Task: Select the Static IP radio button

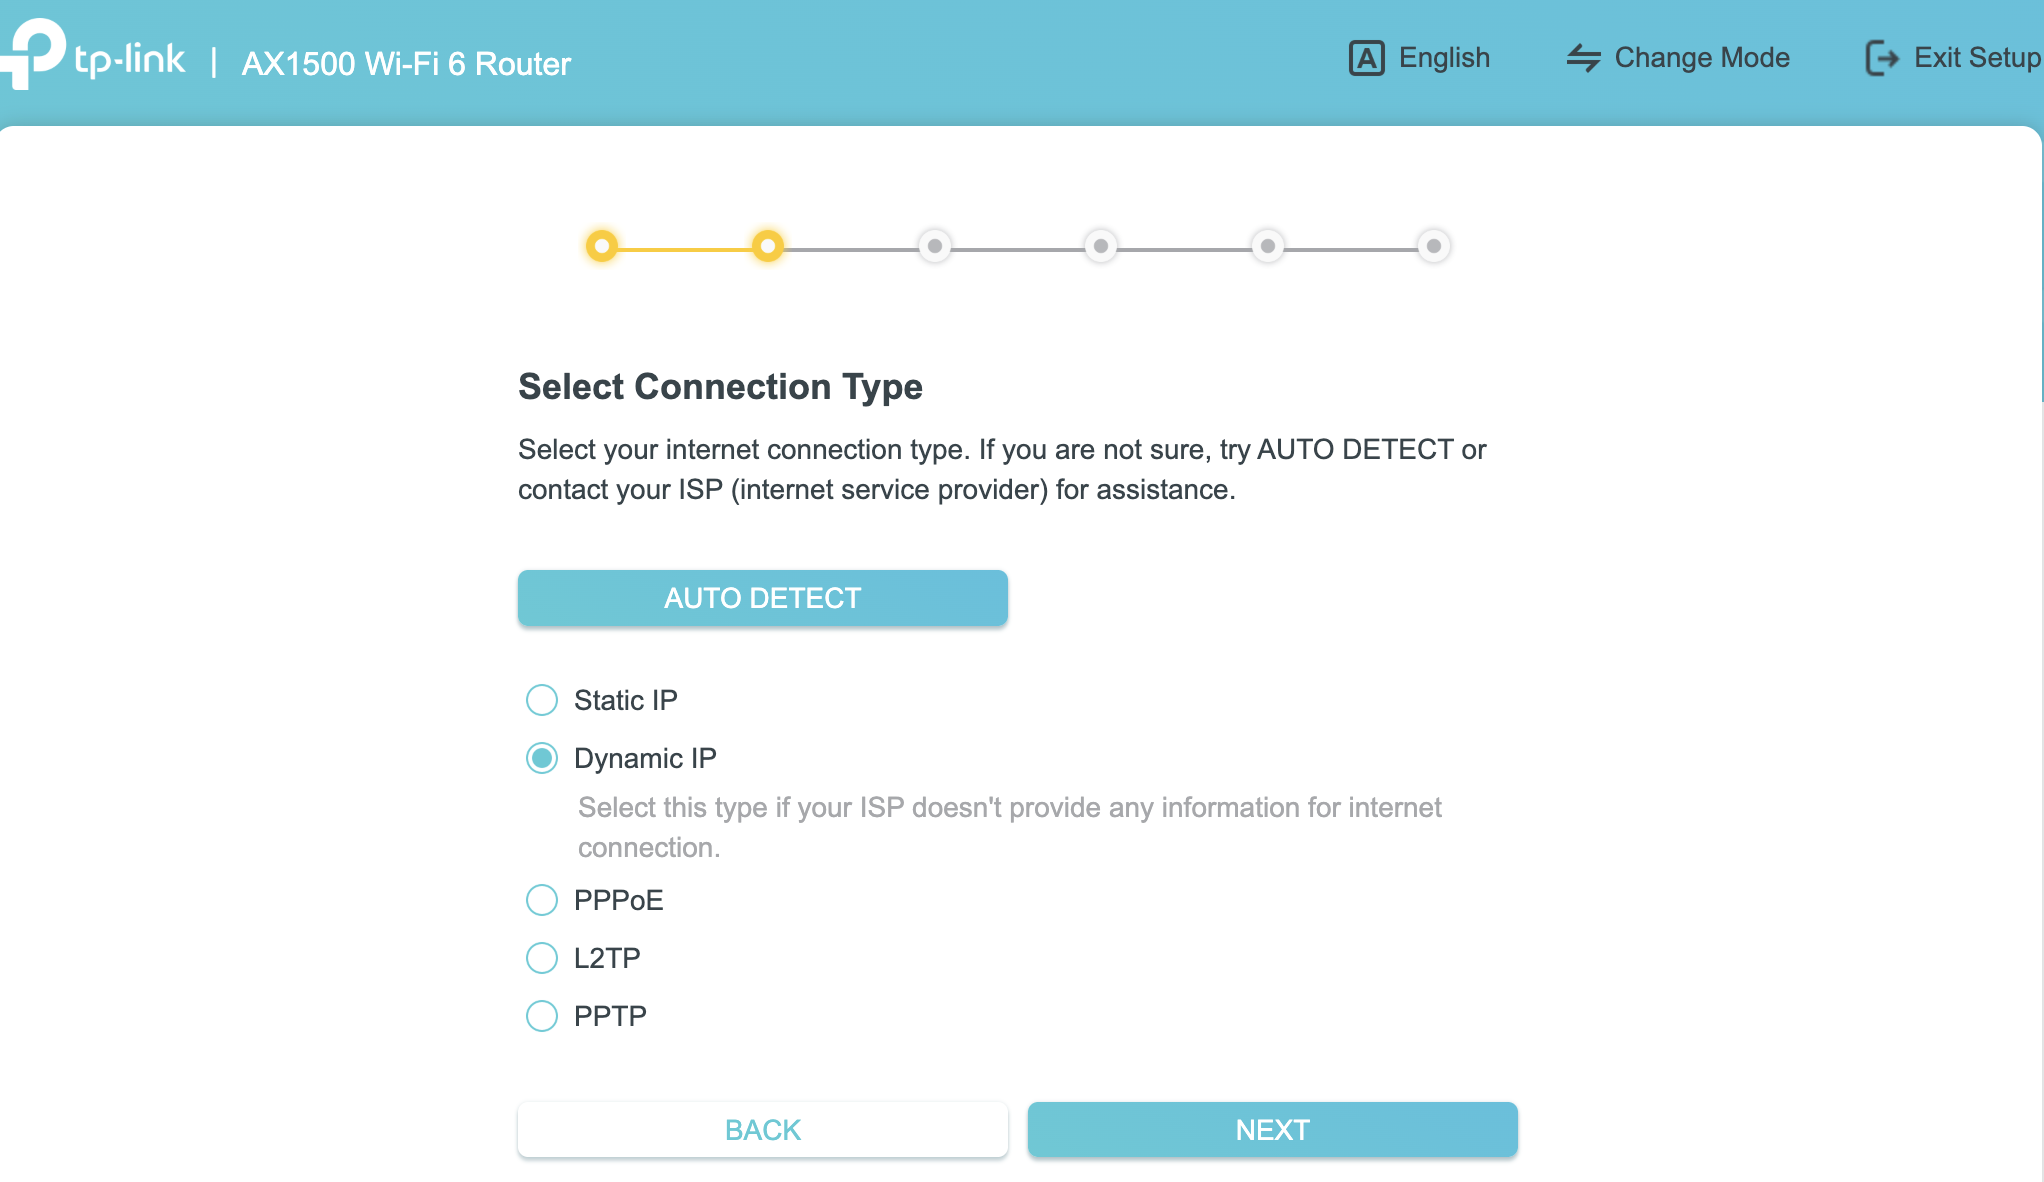Action: pos(542,700)
